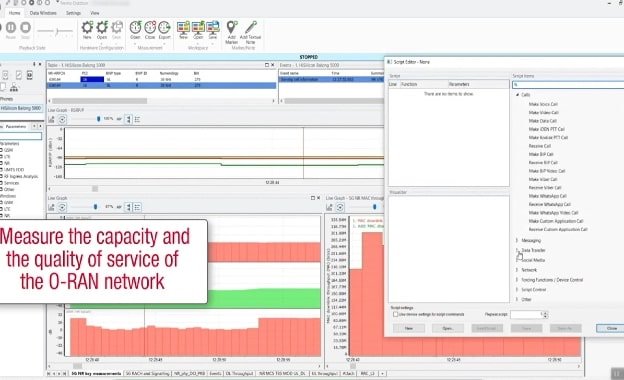Click the Pause playback button
Image resolution: width=624 pixels, height=380 pixels.
pos(10,27)
